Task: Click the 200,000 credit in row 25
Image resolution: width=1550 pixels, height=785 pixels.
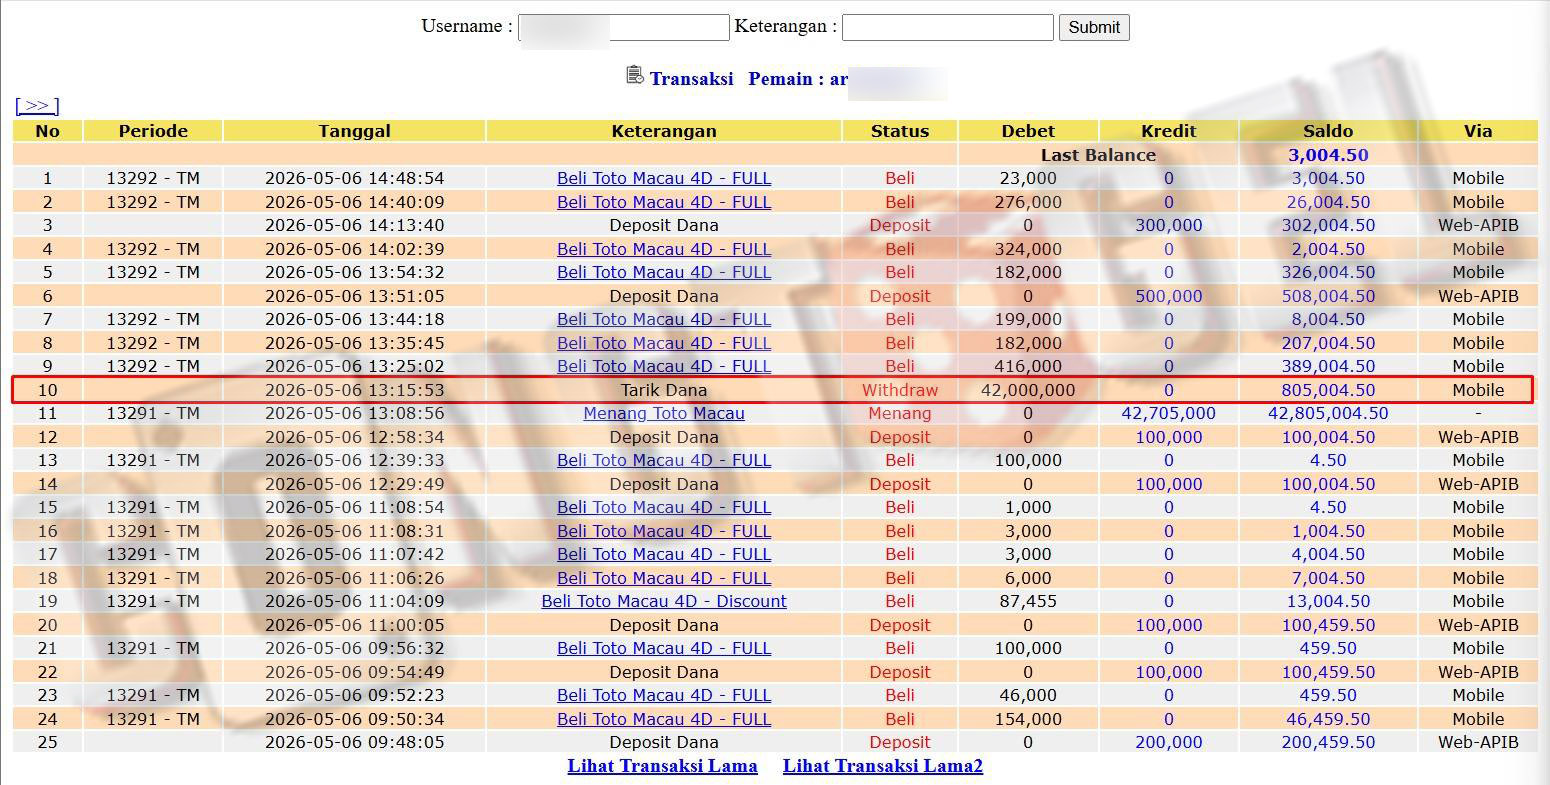Action: [1168, 742]
